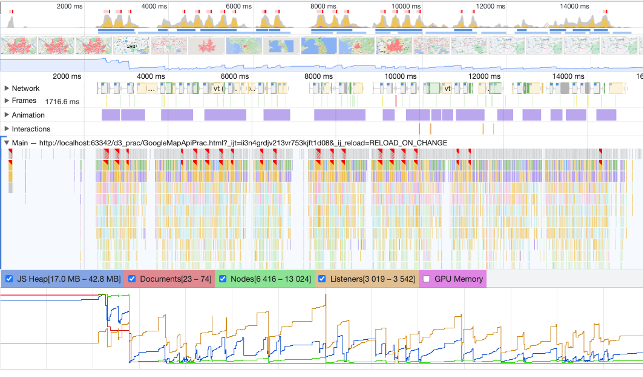
Task: Select the first filmstrip screenshot thumbnail
Action: pyautogui.click(x=19, y=46)
